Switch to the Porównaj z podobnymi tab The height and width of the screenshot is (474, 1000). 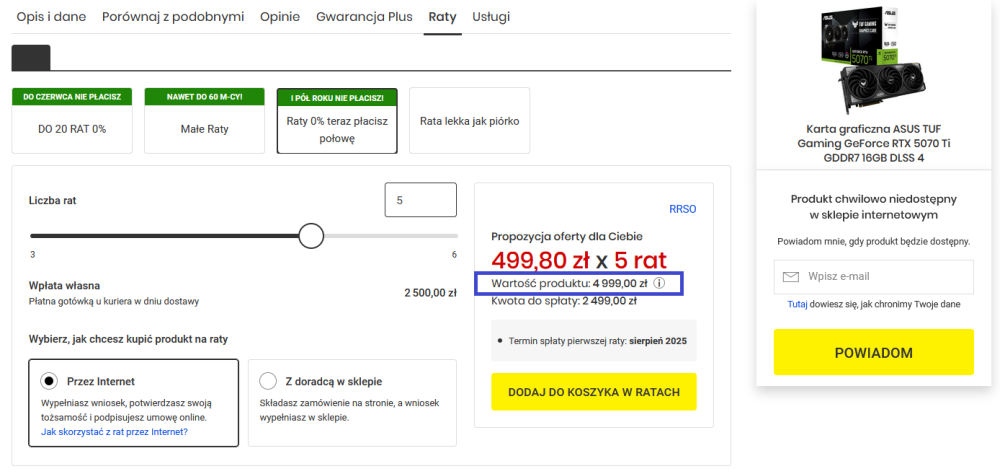point(173,17)
